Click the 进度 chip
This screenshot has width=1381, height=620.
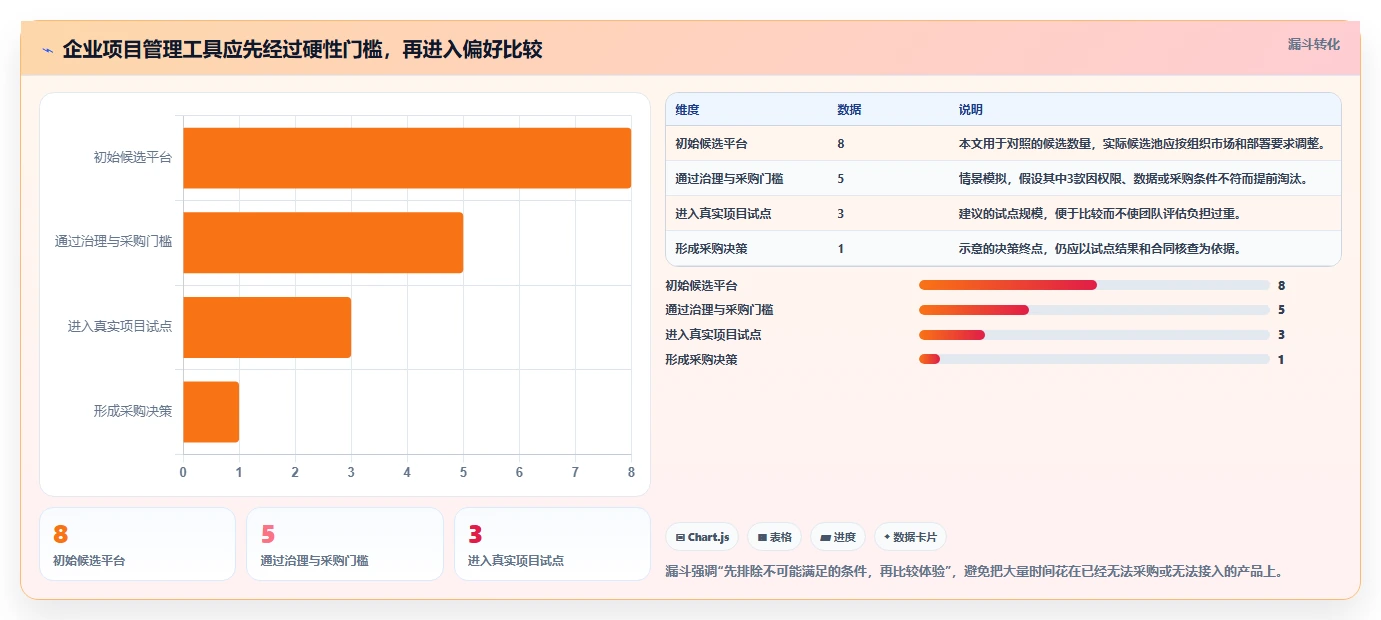coord(838,537)
